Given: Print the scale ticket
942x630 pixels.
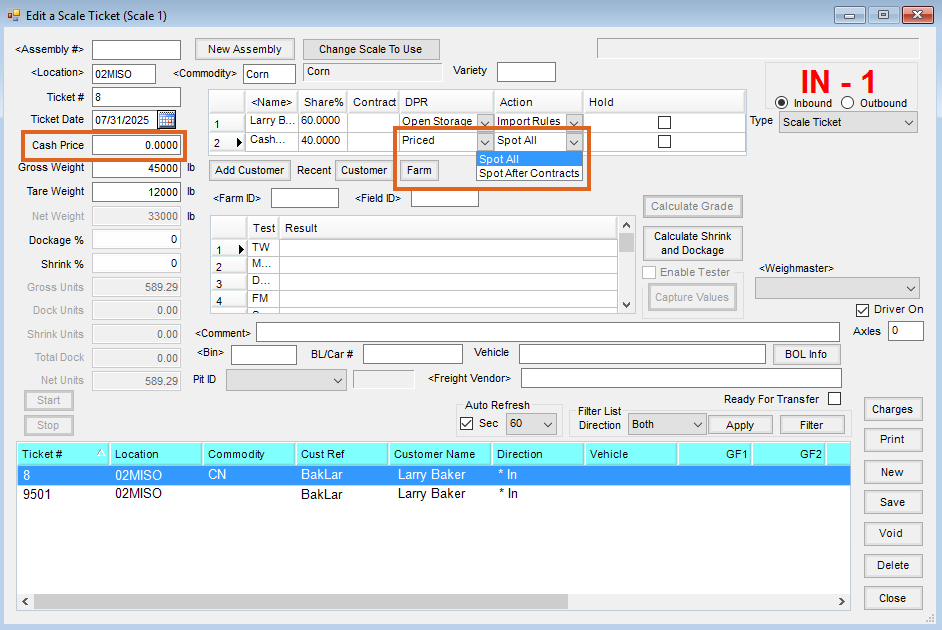Looking at the screenshot, I should click(892, 439).
